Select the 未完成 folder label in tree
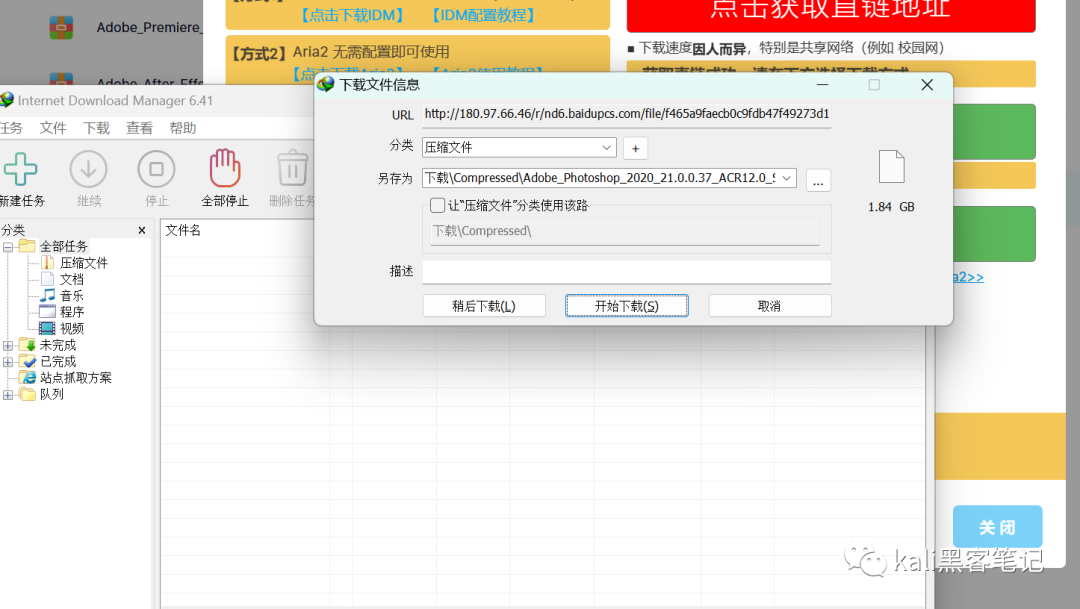 point(58,345)
